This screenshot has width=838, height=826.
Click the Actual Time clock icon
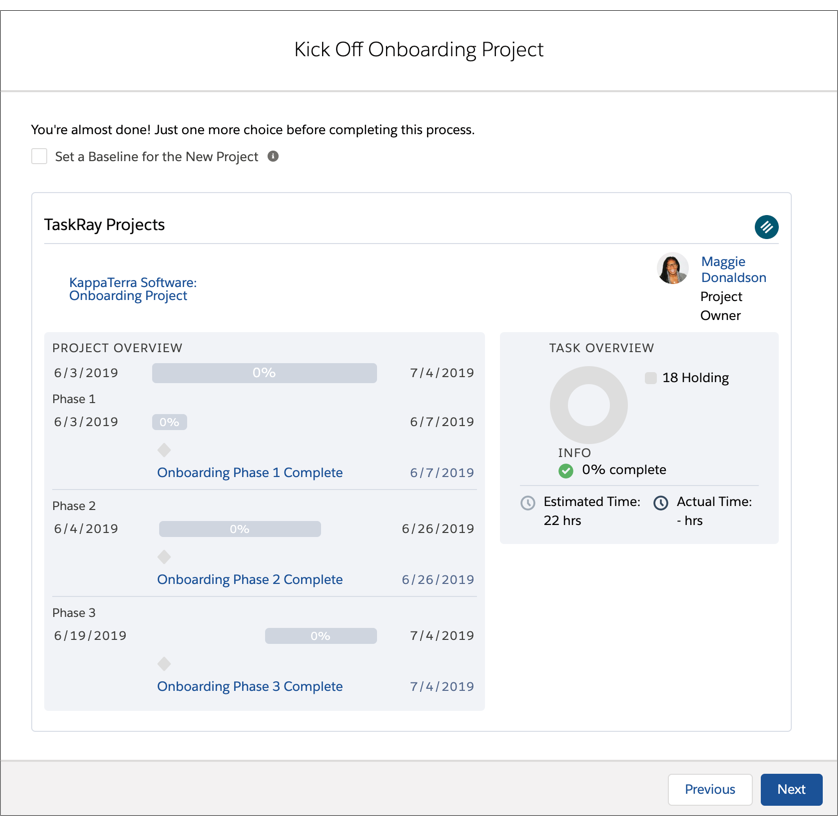click(661, 503)
